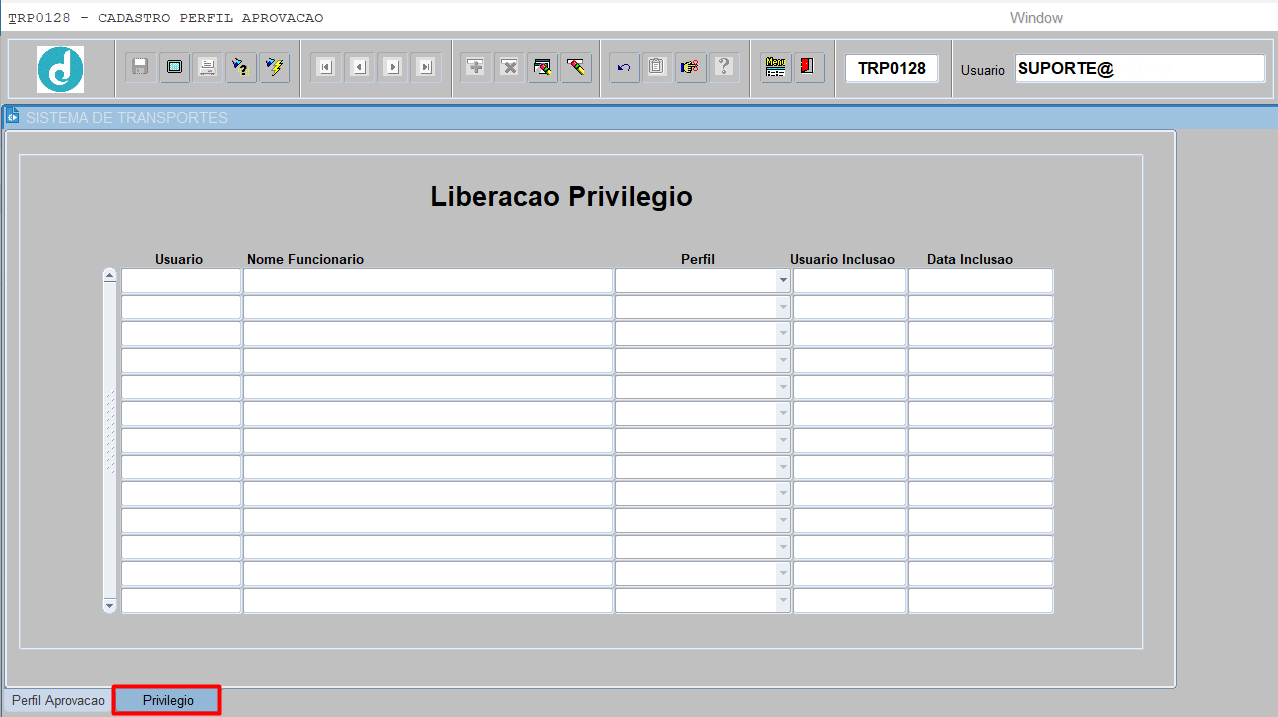Click the undo arrow toolbar icon

click(624, 67)
